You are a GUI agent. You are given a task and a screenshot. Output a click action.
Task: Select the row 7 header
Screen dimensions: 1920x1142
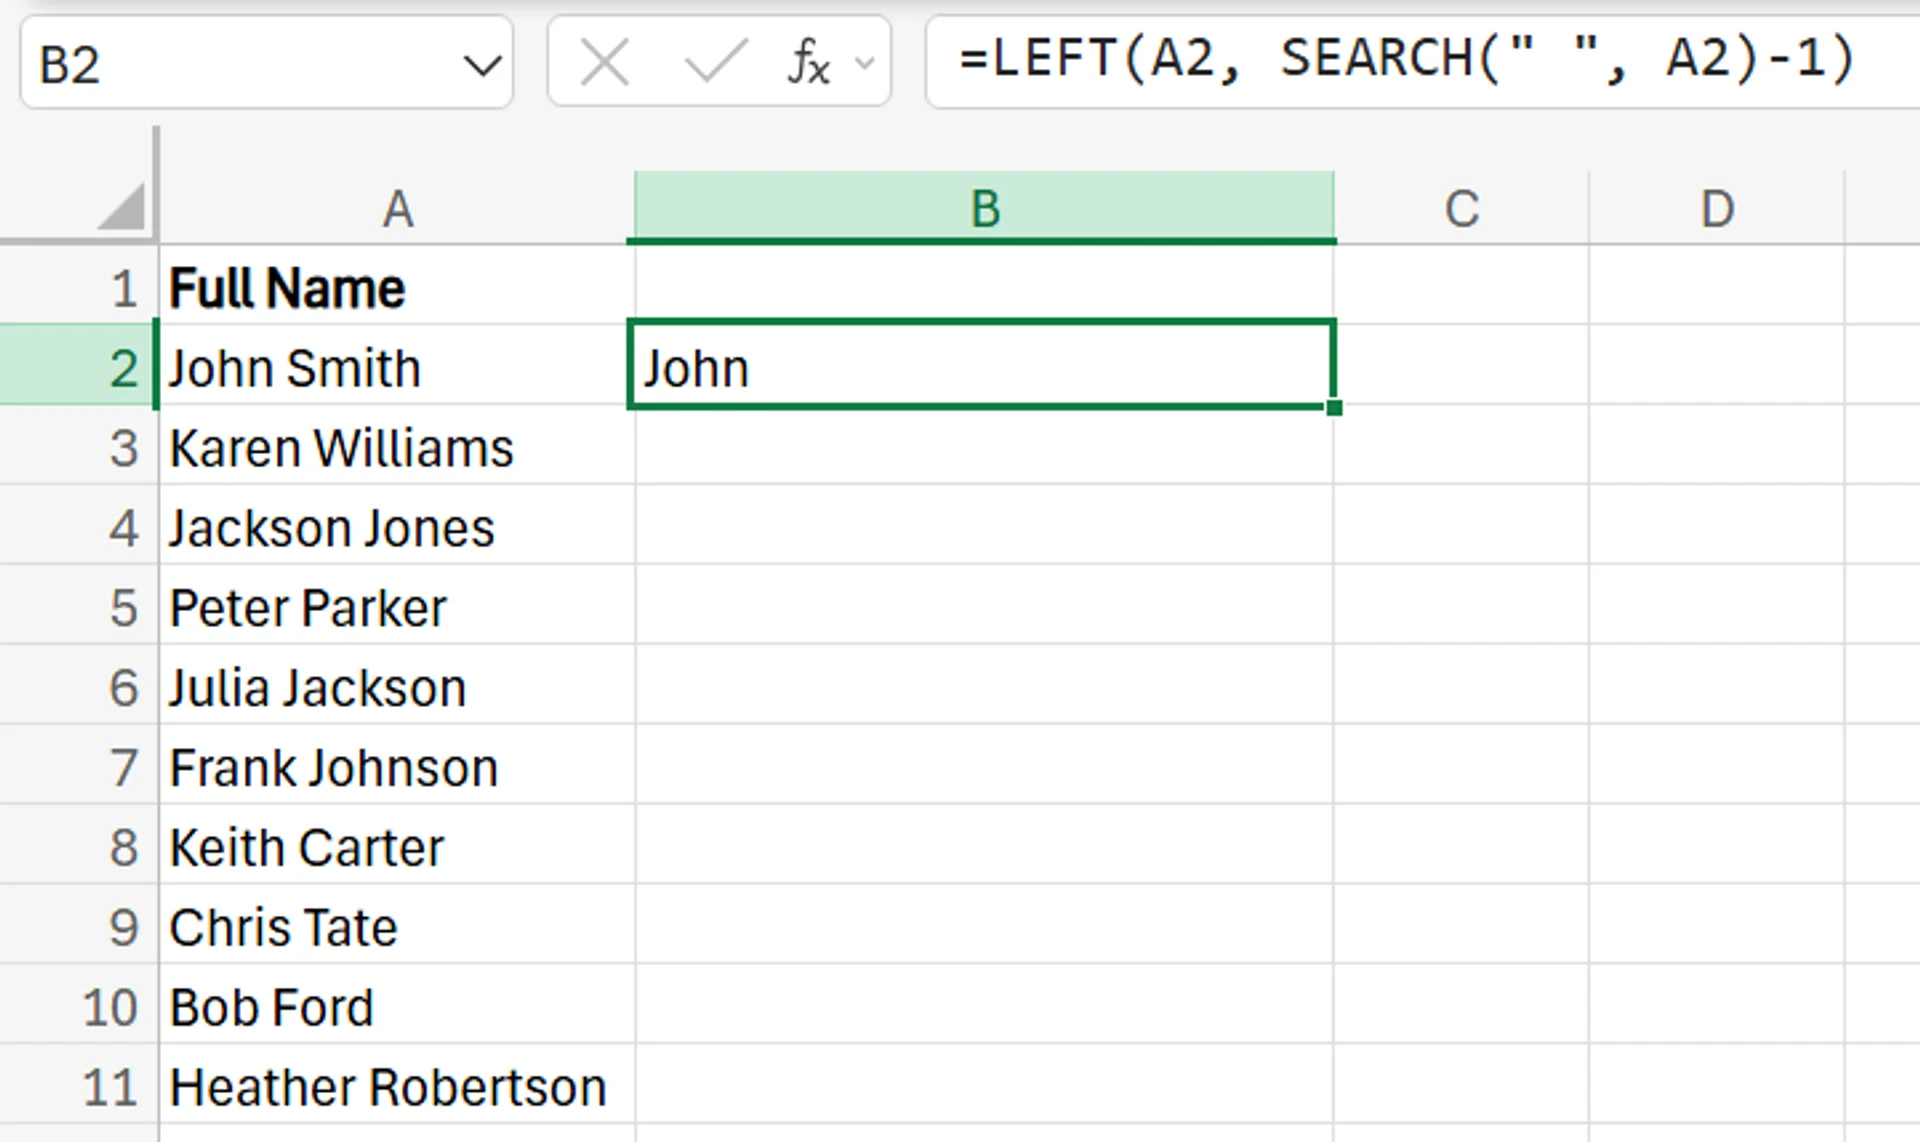(x=120, y=766)
